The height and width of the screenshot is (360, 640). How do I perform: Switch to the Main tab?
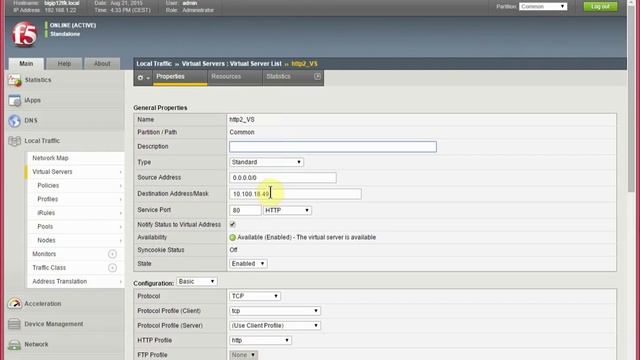click(26, 64)
